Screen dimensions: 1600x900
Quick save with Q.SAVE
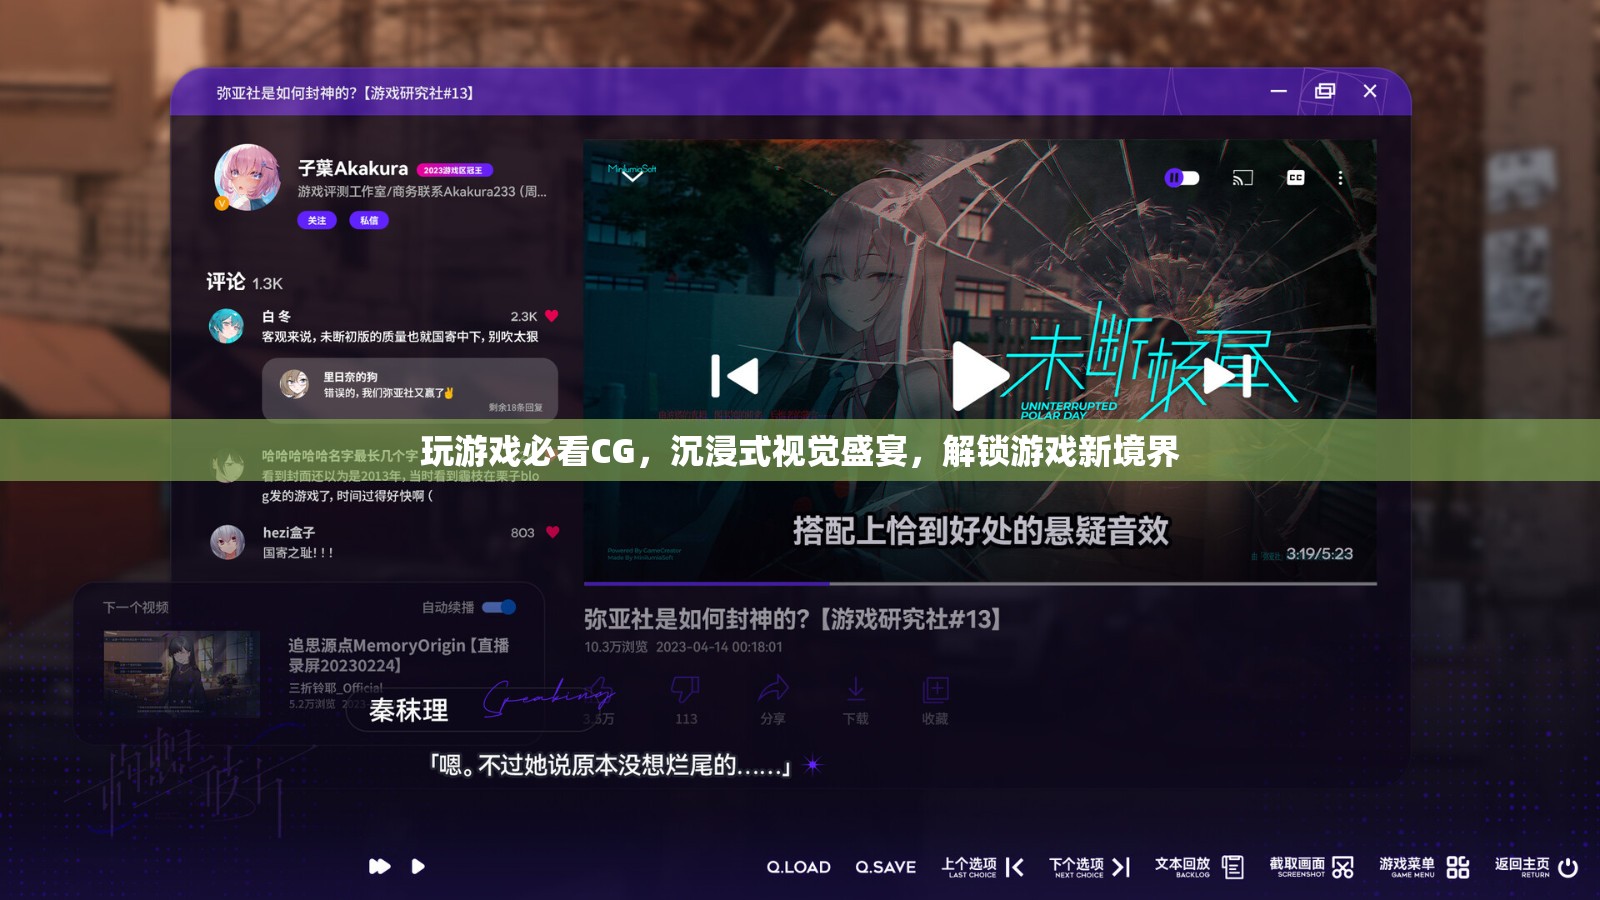click(x=885, y=867)
